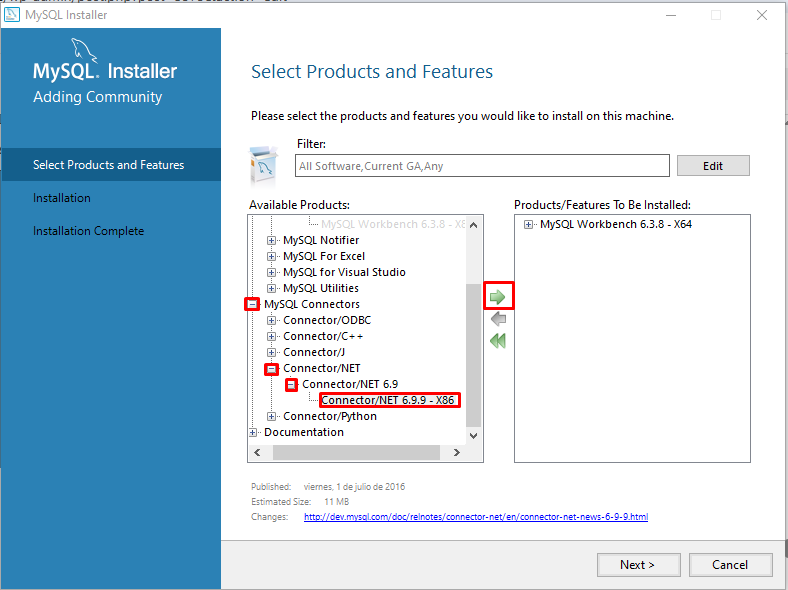Click the MySQL dolphin logo
788x590 pixels.
coord(83,50)
